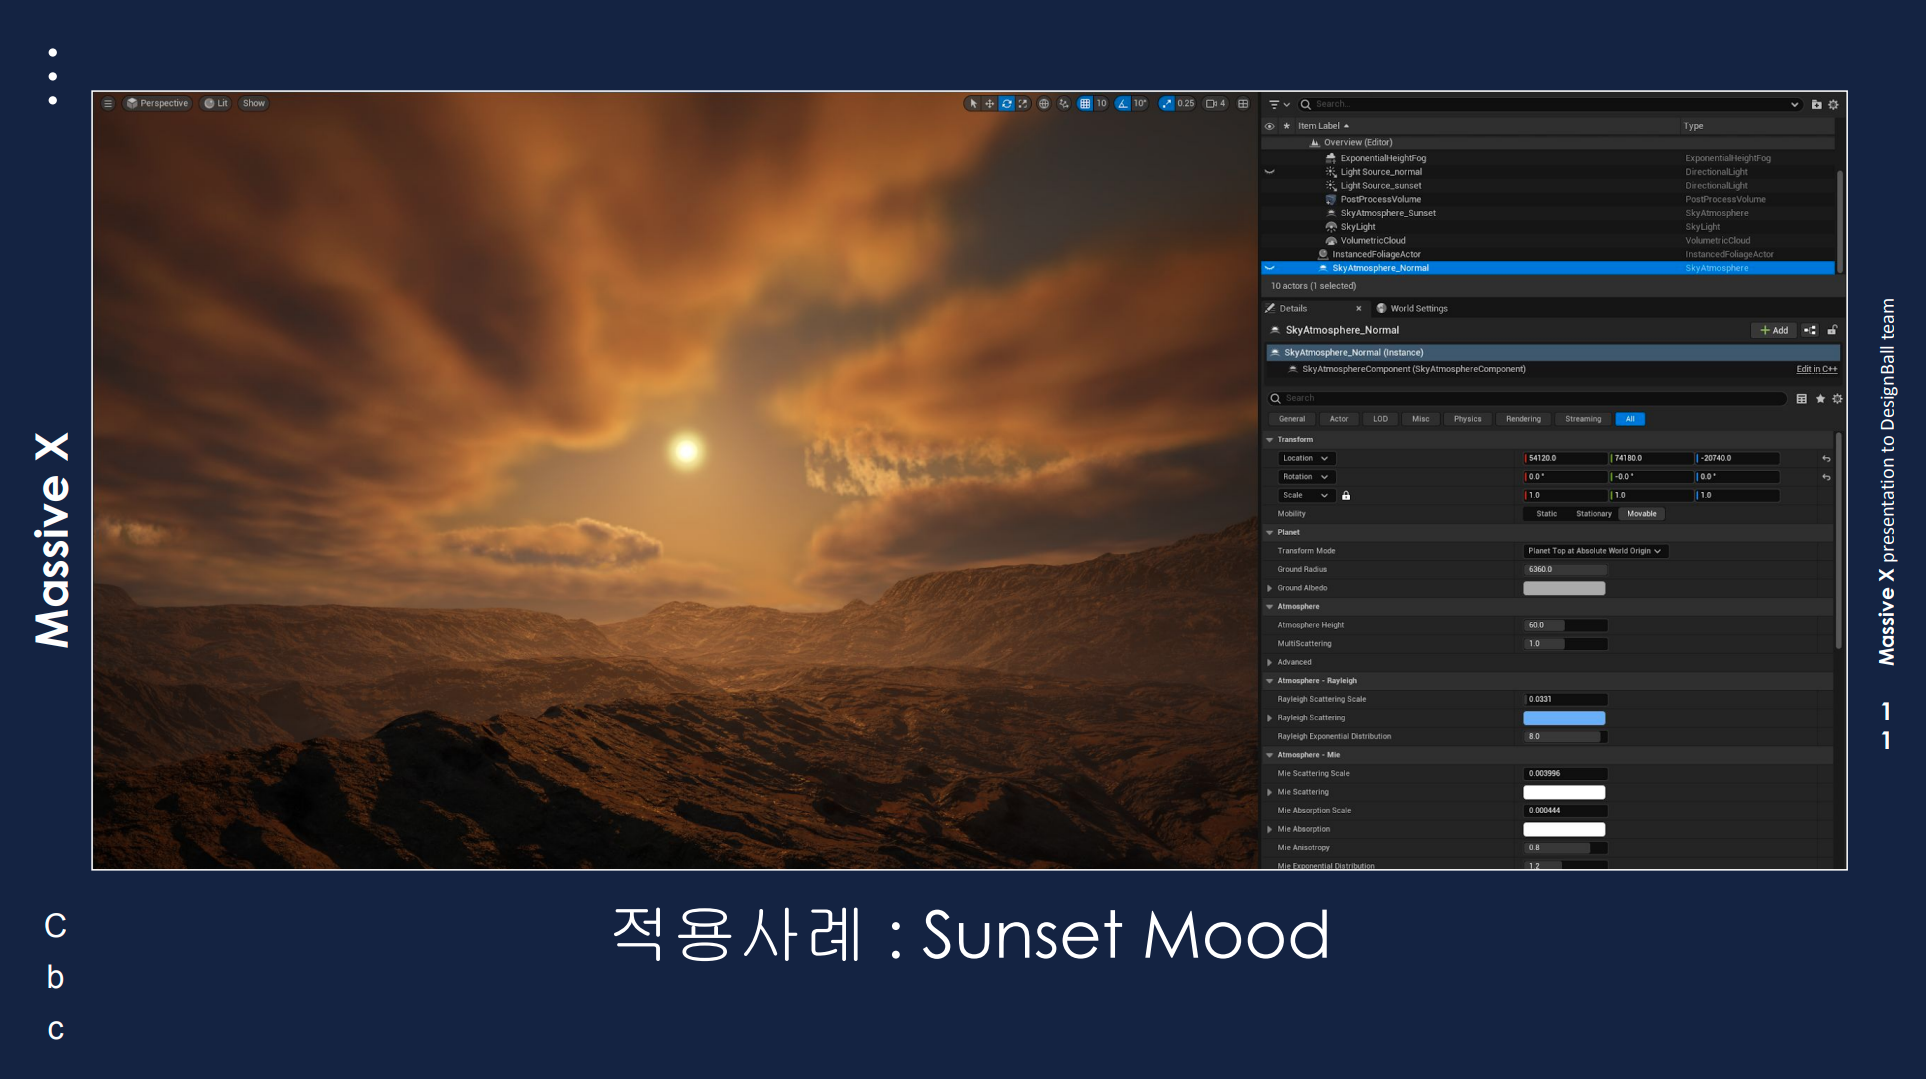Click the Edit in C++ link
Image resolution: width=1926 pixels, height=1079 pixels.
click(1816, 369)
